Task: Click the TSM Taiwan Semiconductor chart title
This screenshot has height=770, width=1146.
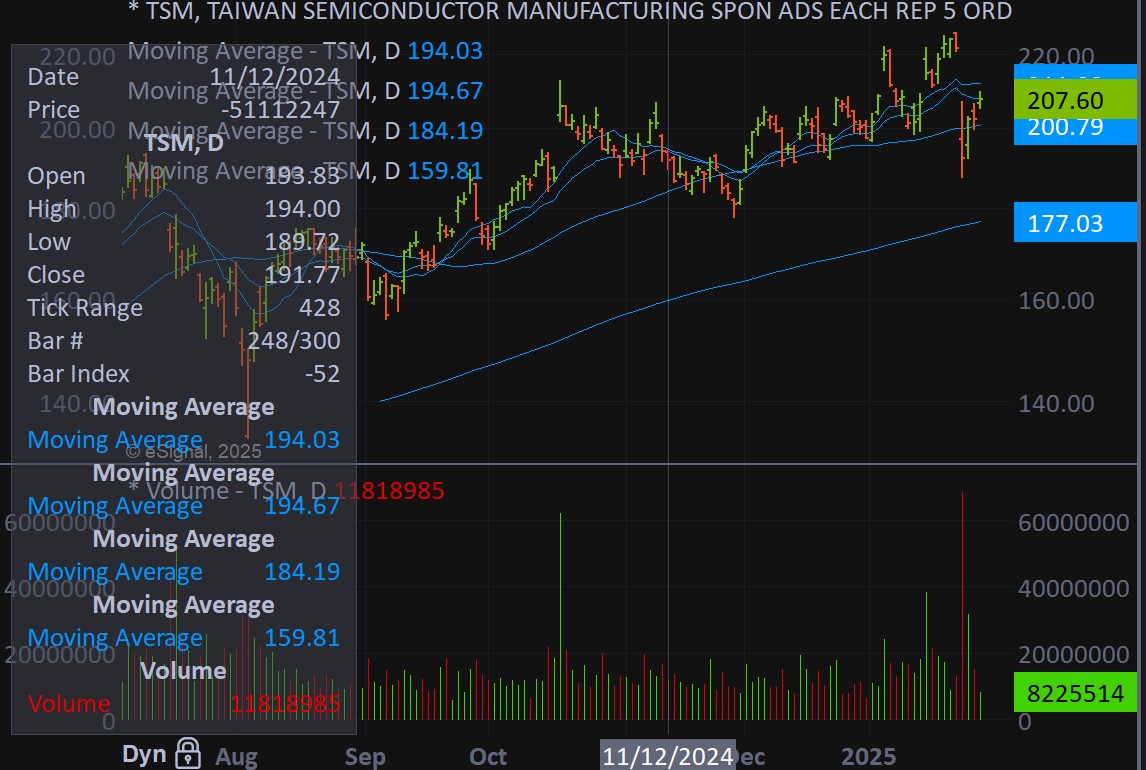Action: [x=570, y=11]
